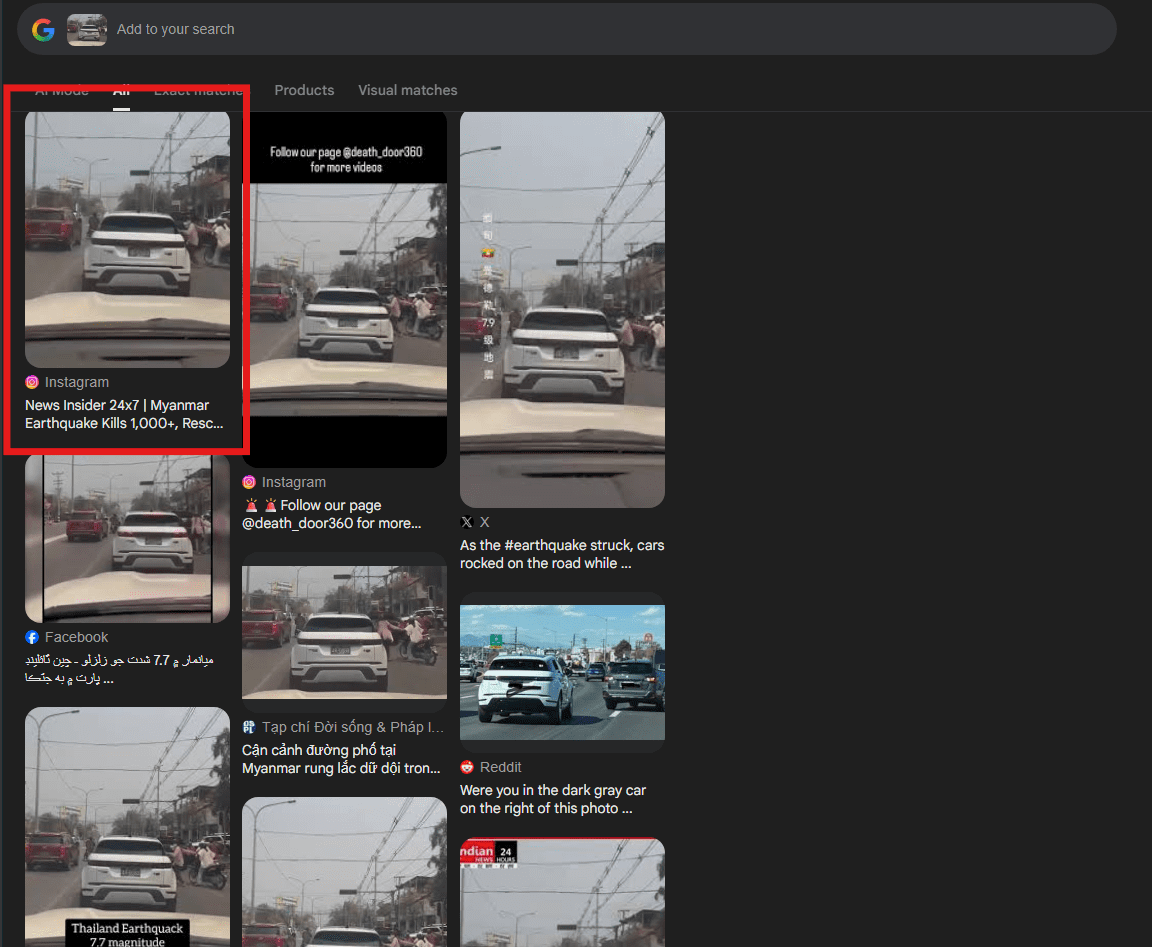Open 'Follow our page @death_door360' result link

330,514
